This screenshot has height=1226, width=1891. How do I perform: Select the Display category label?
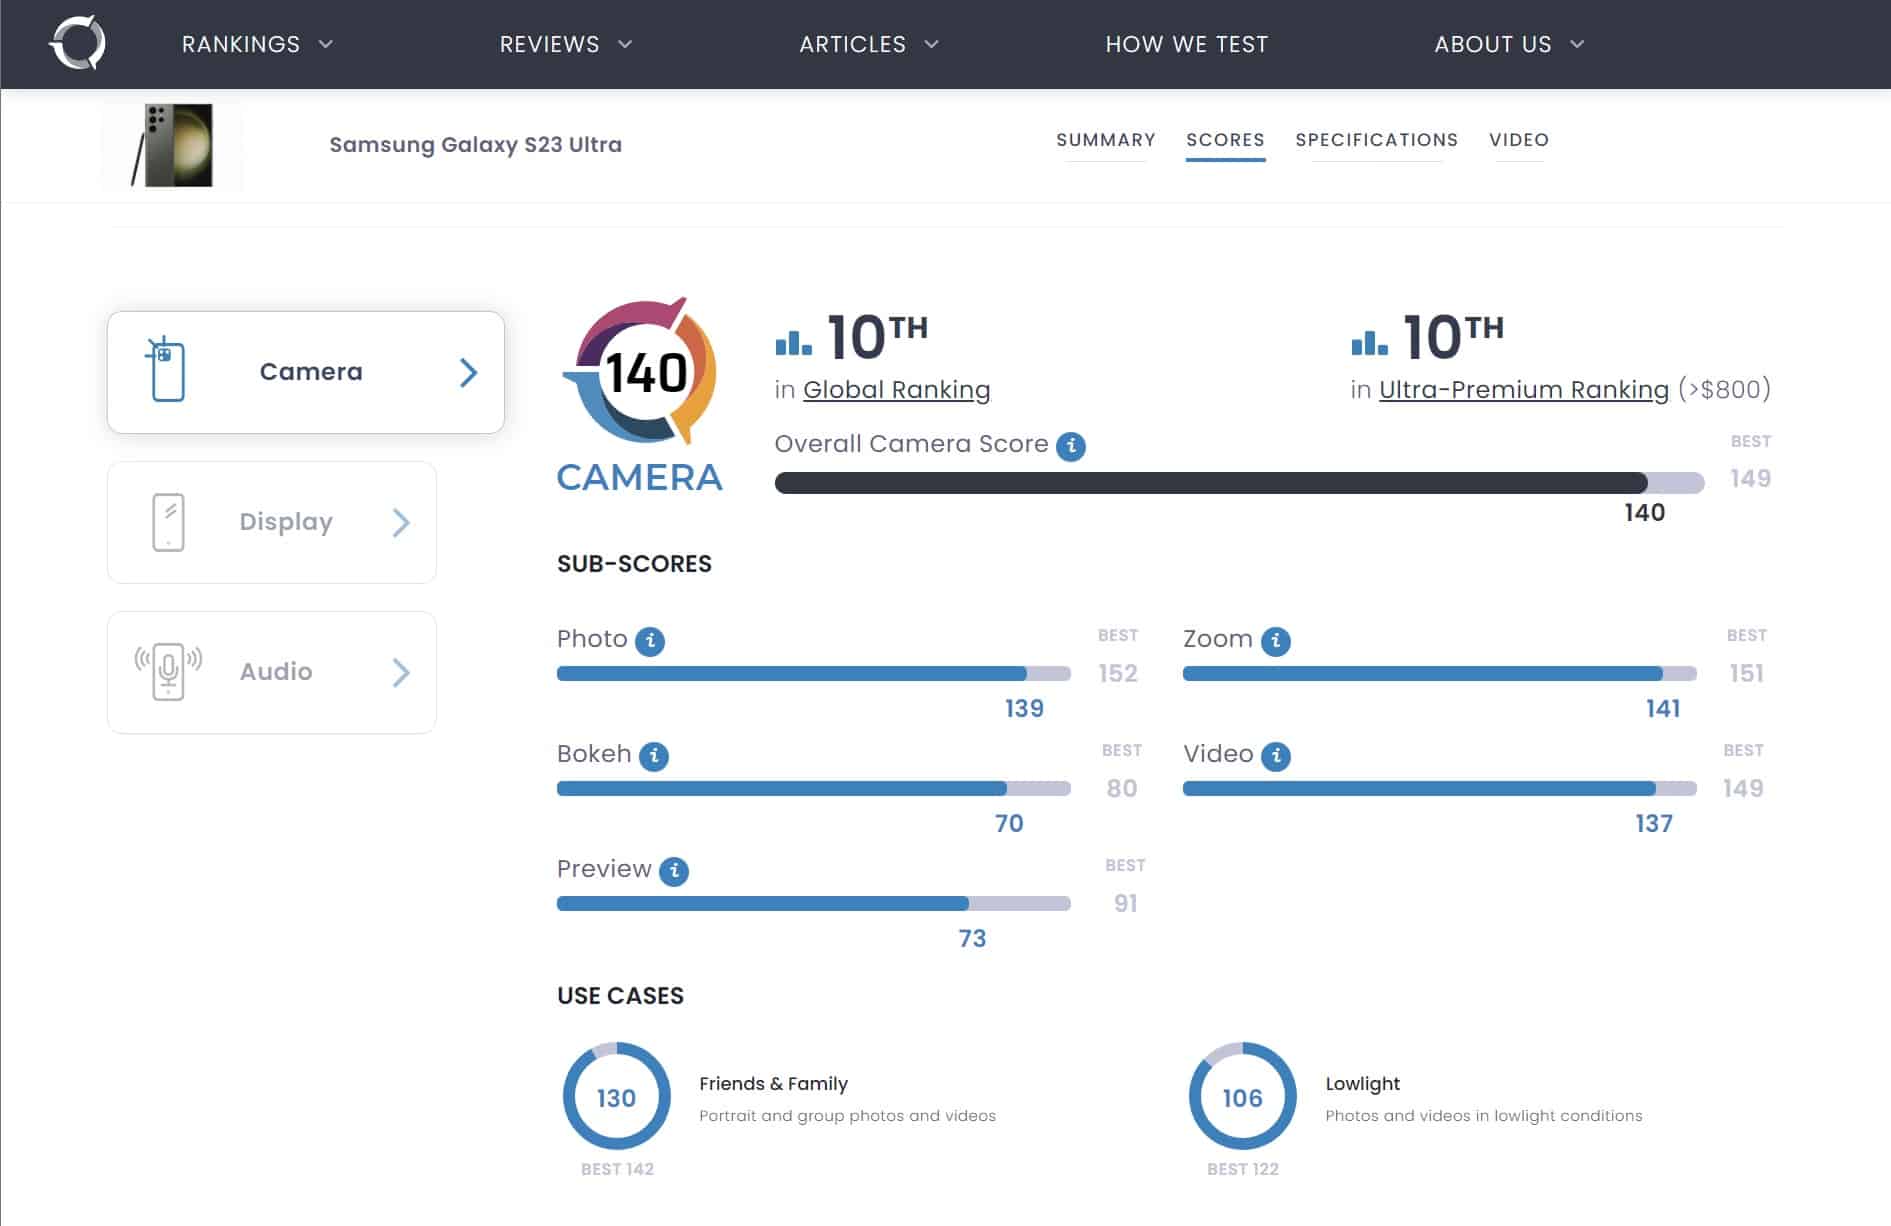pos(286,522)
